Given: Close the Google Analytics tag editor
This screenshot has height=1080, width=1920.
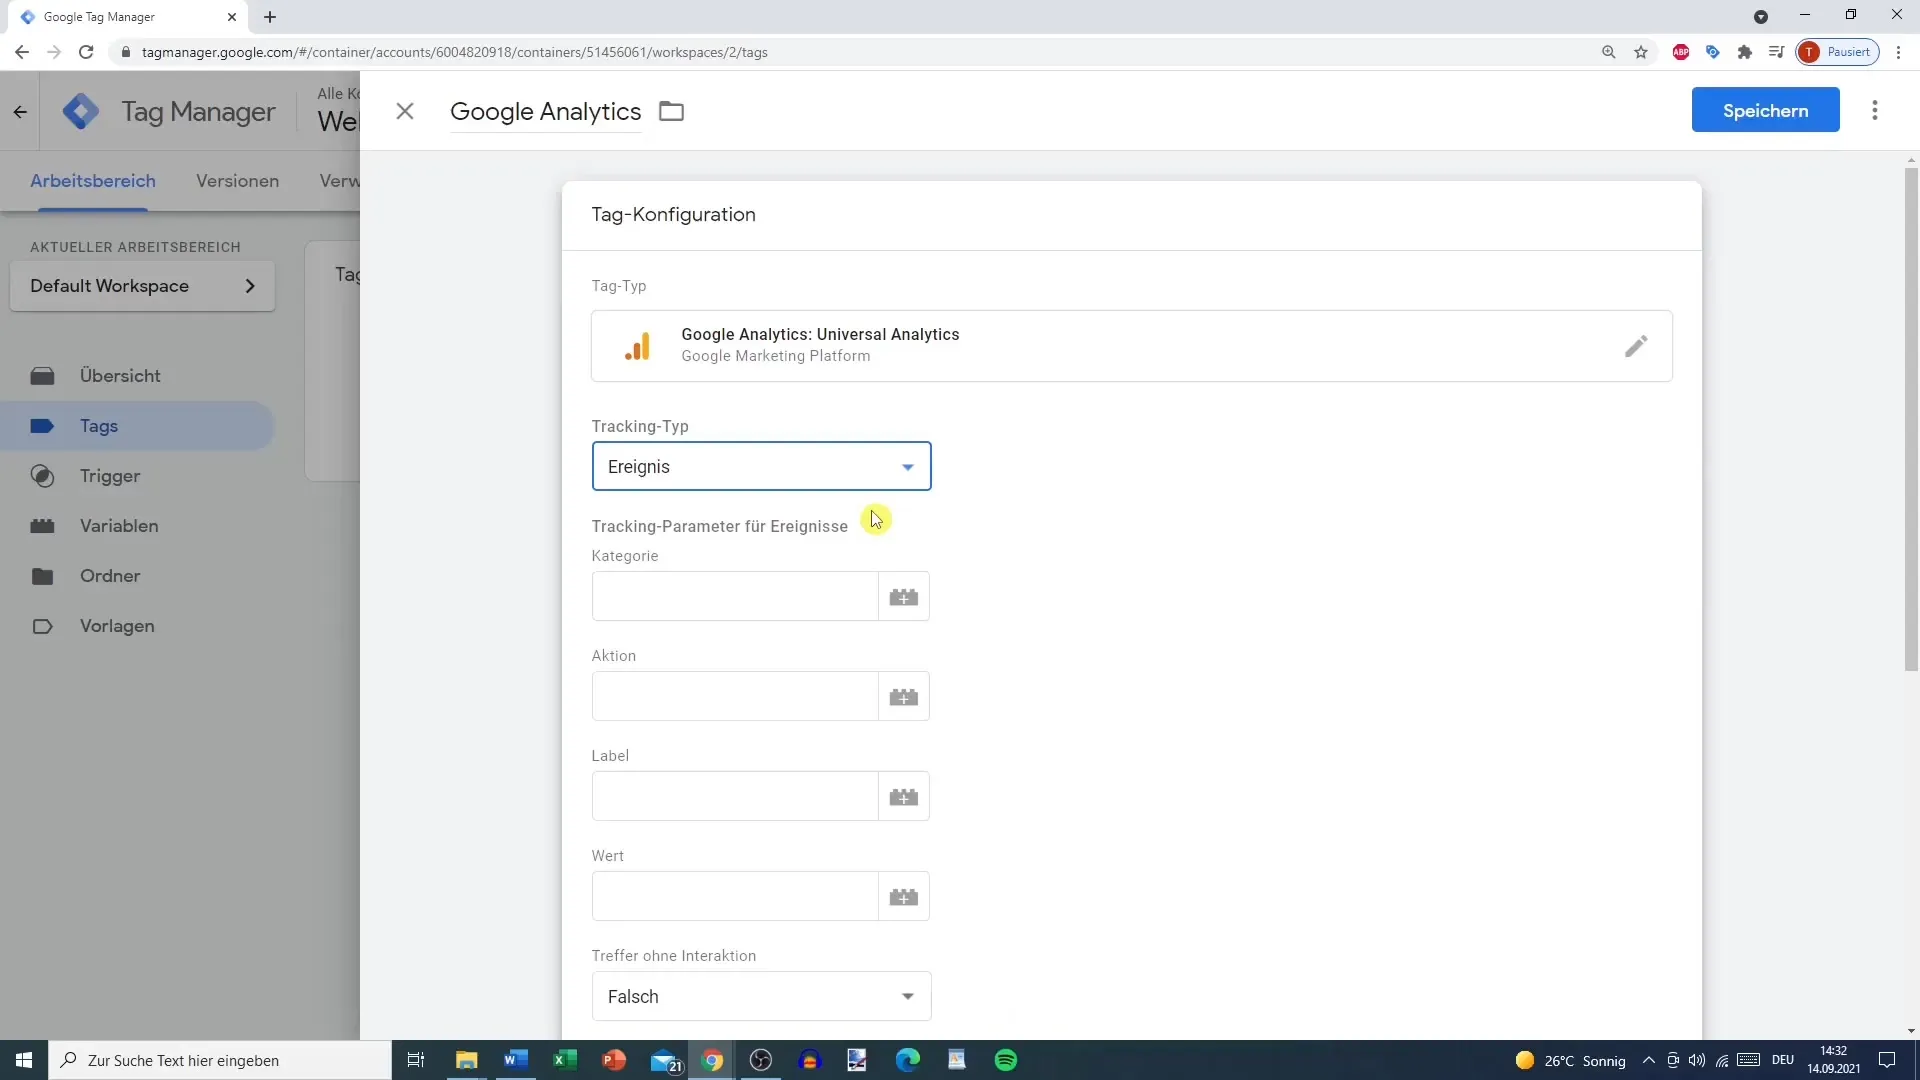Looking at the screenshot, I should (405, 111).
